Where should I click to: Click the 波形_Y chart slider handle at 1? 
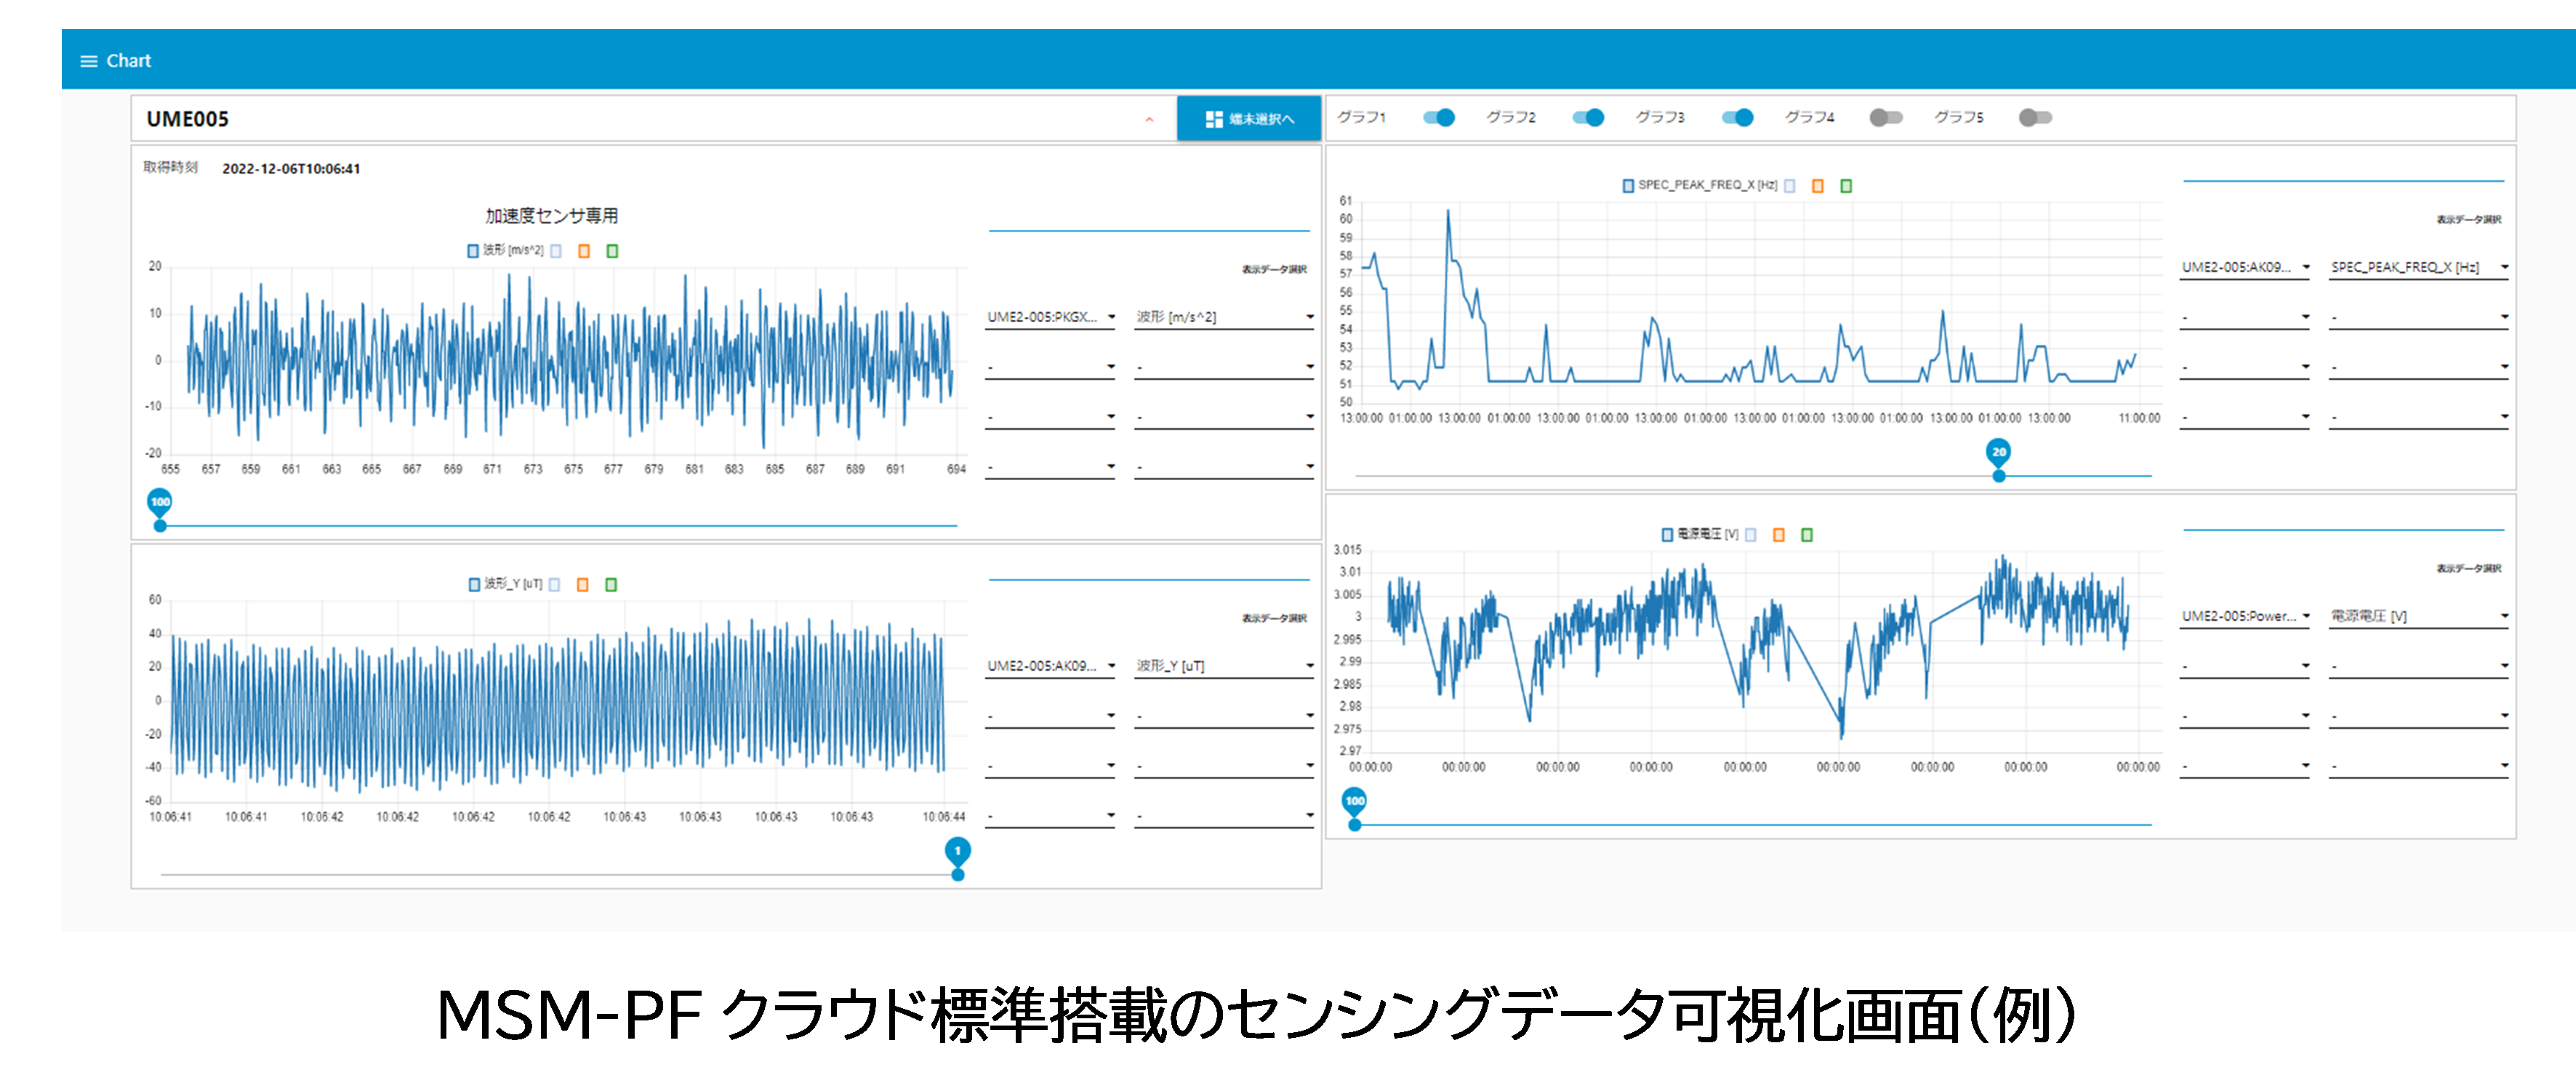tap(958, 874)
